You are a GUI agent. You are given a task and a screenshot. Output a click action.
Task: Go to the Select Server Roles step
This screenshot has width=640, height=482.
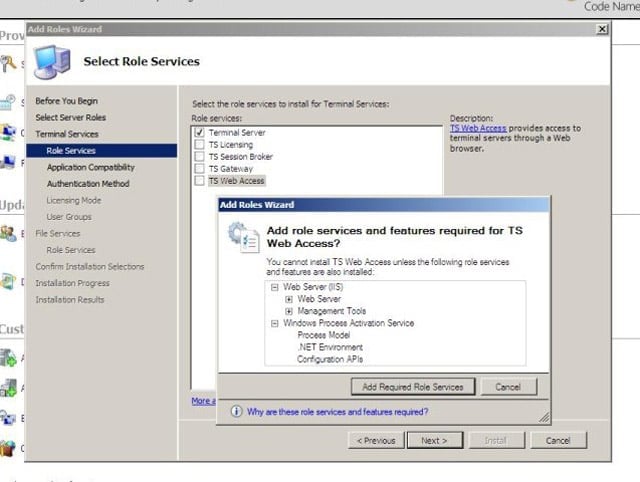tap(71, 118)
